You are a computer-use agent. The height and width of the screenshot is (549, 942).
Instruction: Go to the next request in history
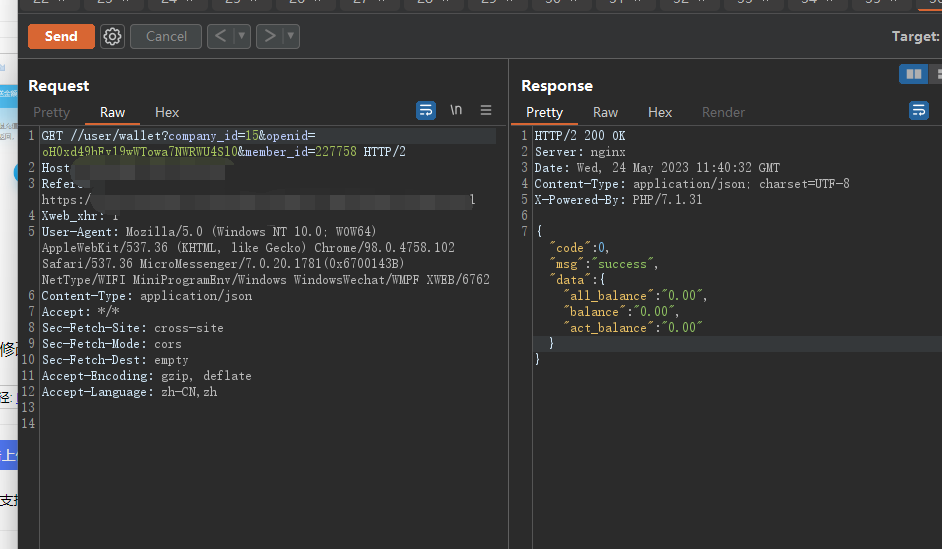[x=269, y=37]
